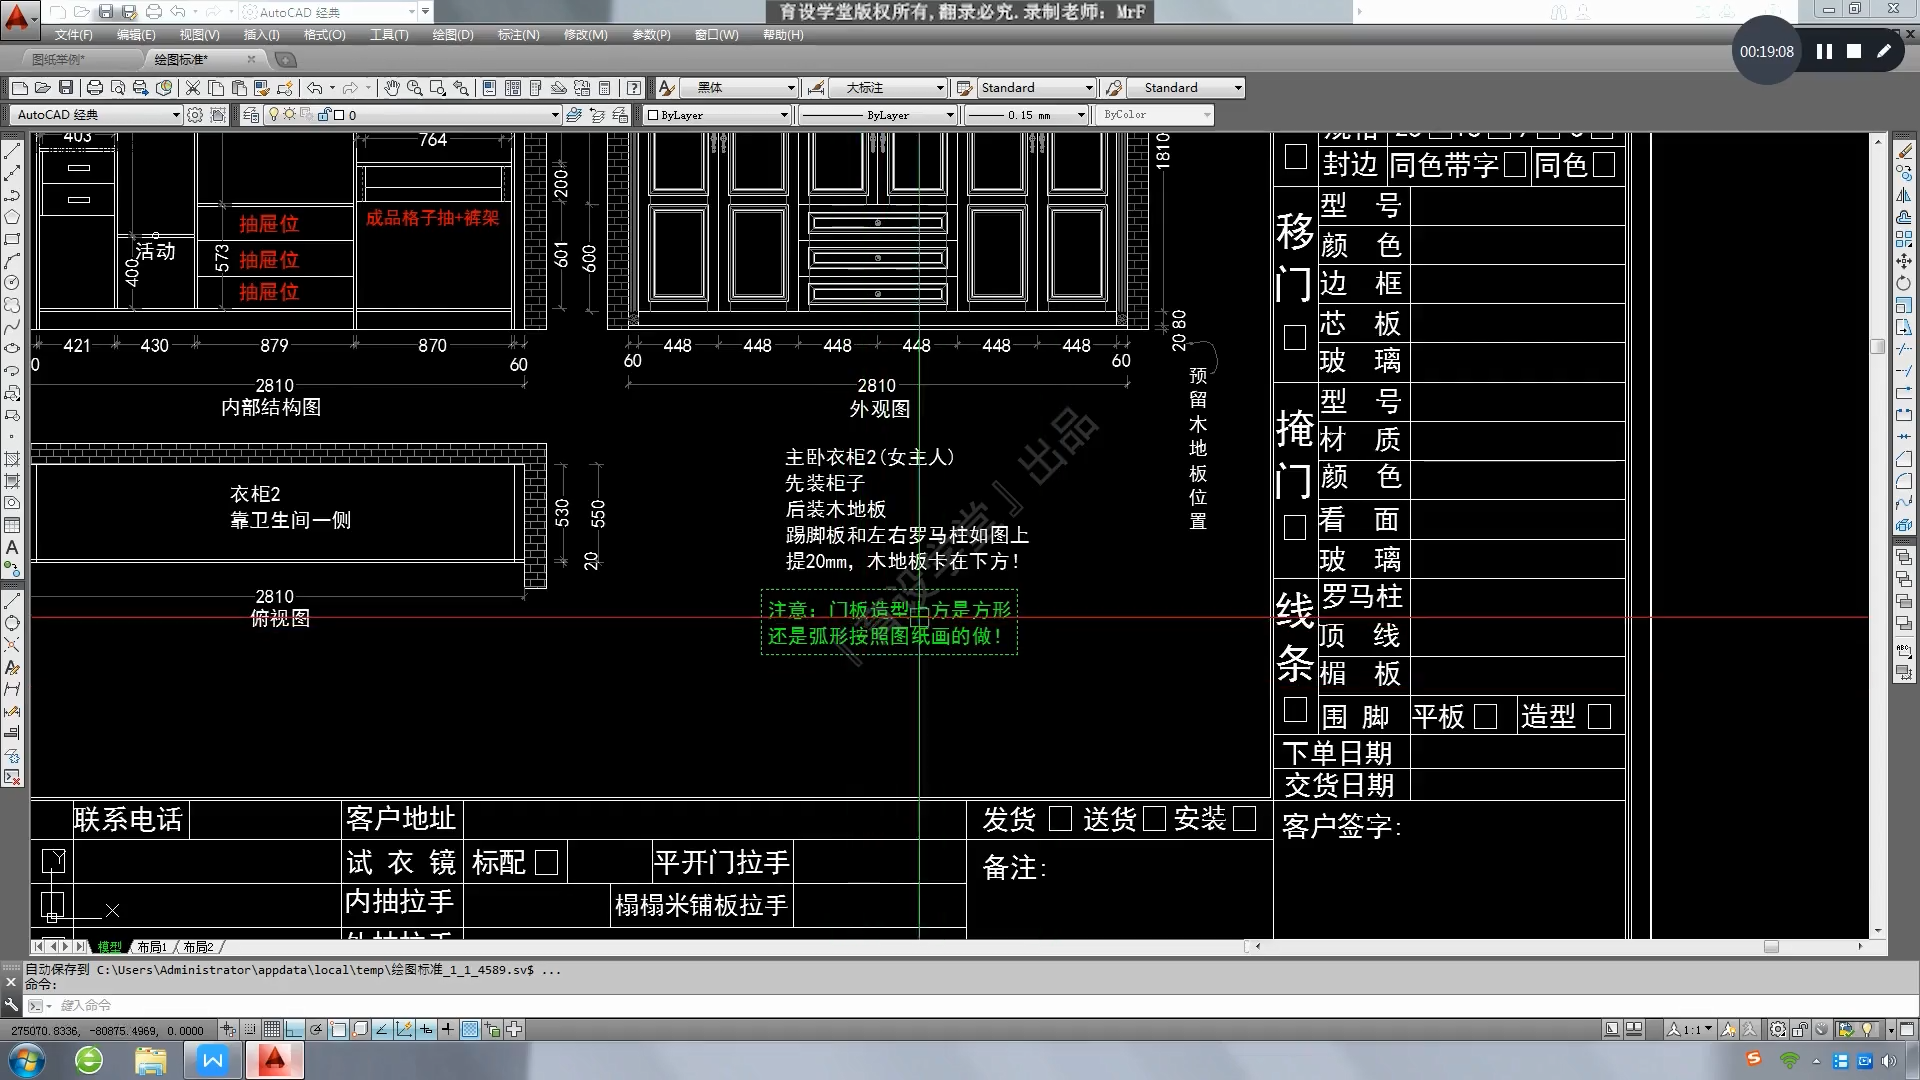Open the first Standard table style dropdown

pyautogui.click(x=1036, y=88)
